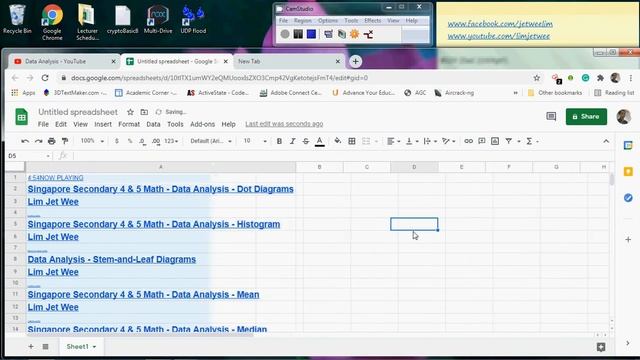Click the formula bar input
Image resolution: width=640 pixels, height=360 pixels.
[343, 156]
